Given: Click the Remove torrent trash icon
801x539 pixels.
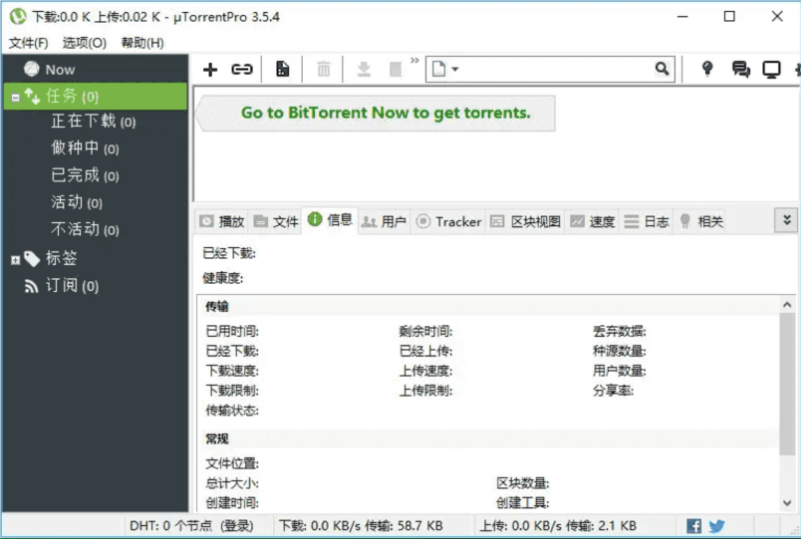Looking at the screenshot, I should pyautogui.click(x=323, y=69).
